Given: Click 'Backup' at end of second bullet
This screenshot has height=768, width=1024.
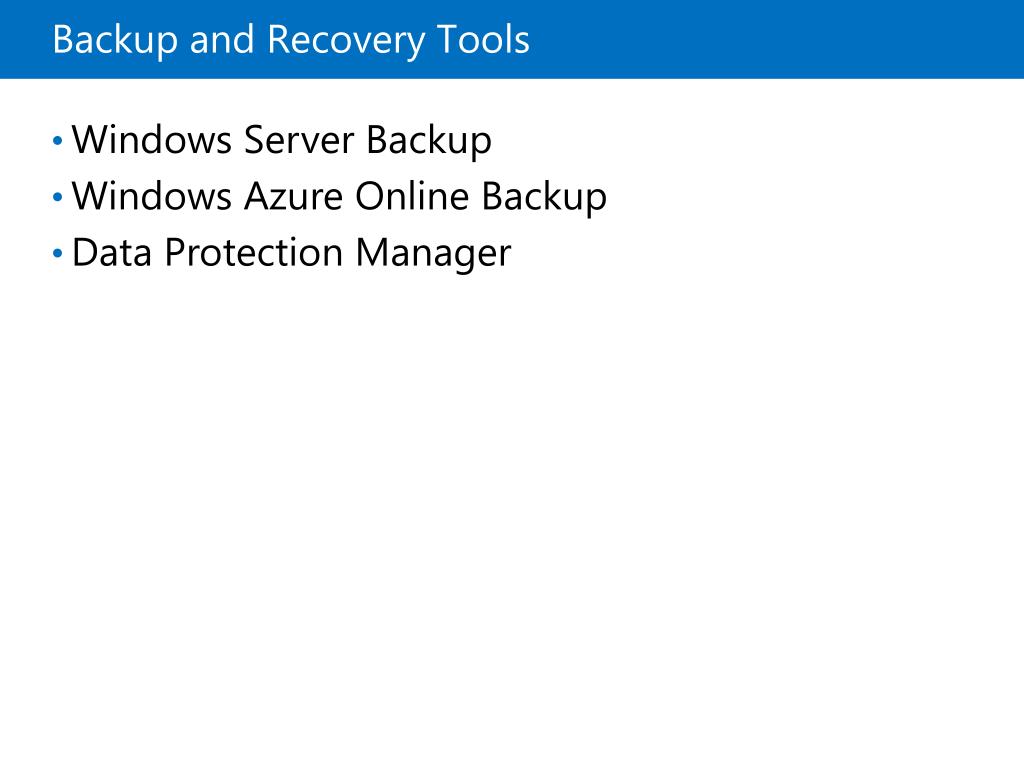Looking at the screenshot, I should coord(544,199).
